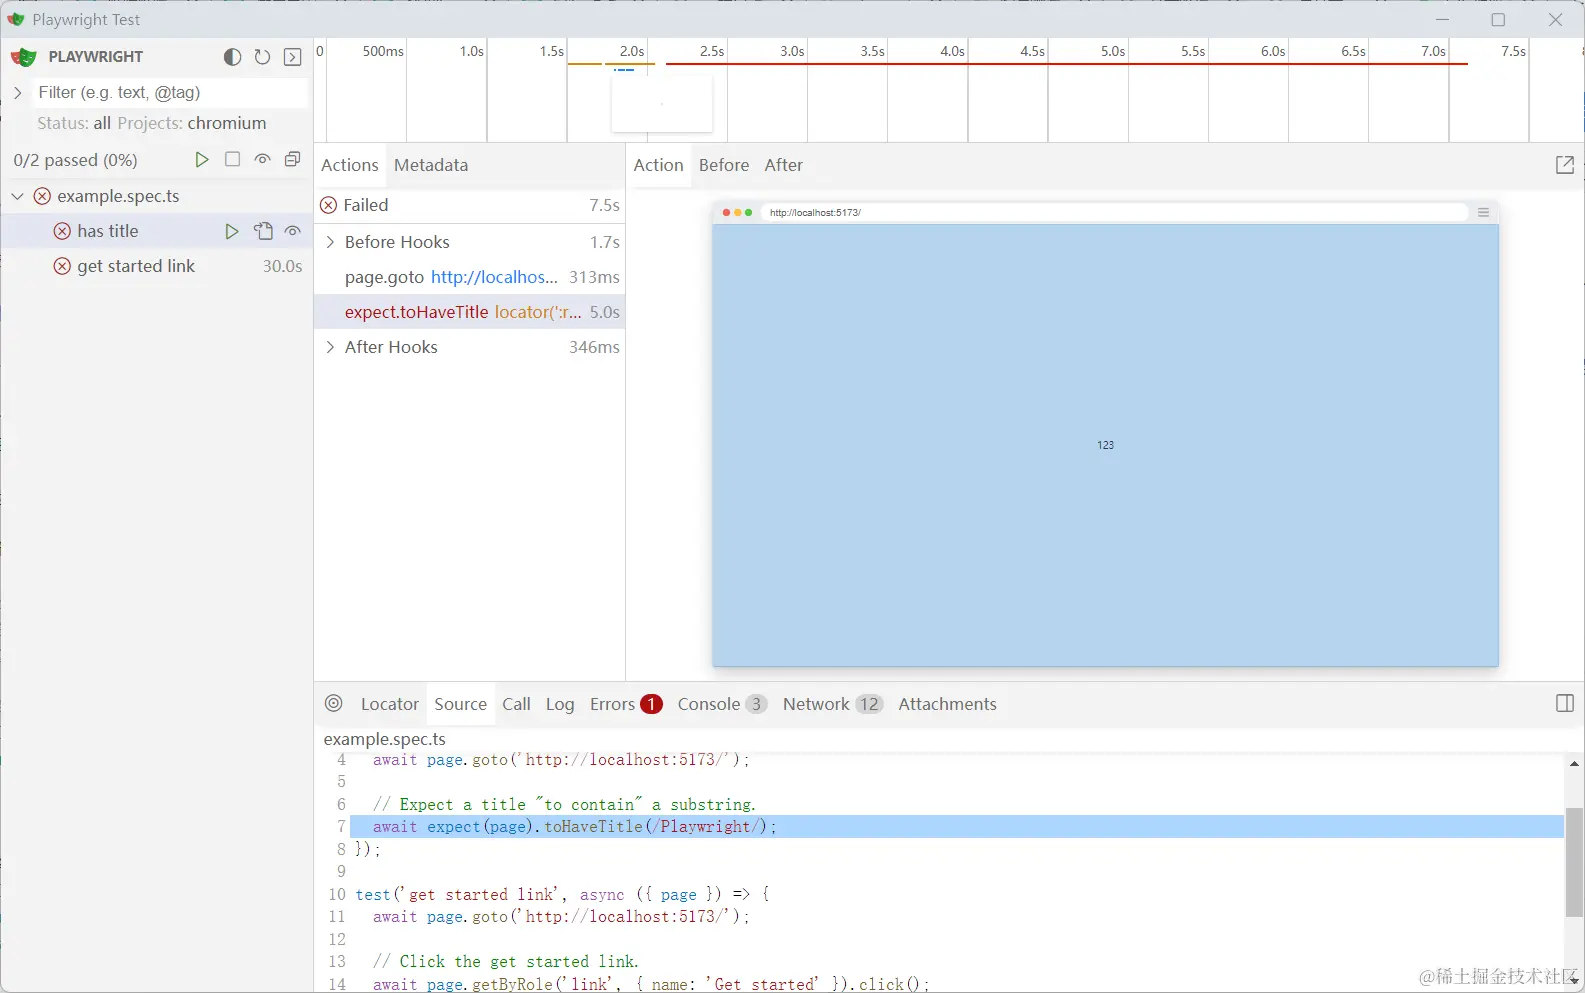
Task: Focus the test filter input field
Action: (170, 92)
